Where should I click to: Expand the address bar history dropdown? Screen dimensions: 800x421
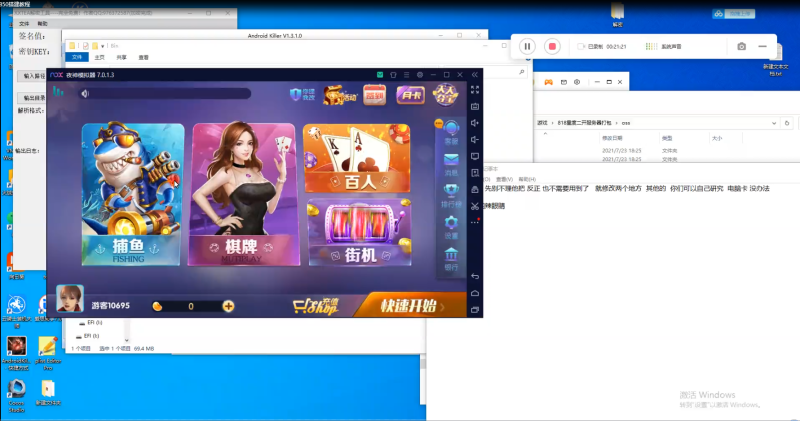point(774,123)
